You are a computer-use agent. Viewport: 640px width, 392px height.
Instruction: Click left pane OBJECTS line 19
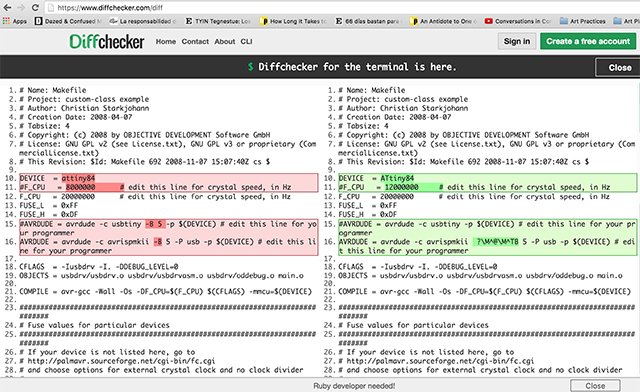(x=161, y=276)
